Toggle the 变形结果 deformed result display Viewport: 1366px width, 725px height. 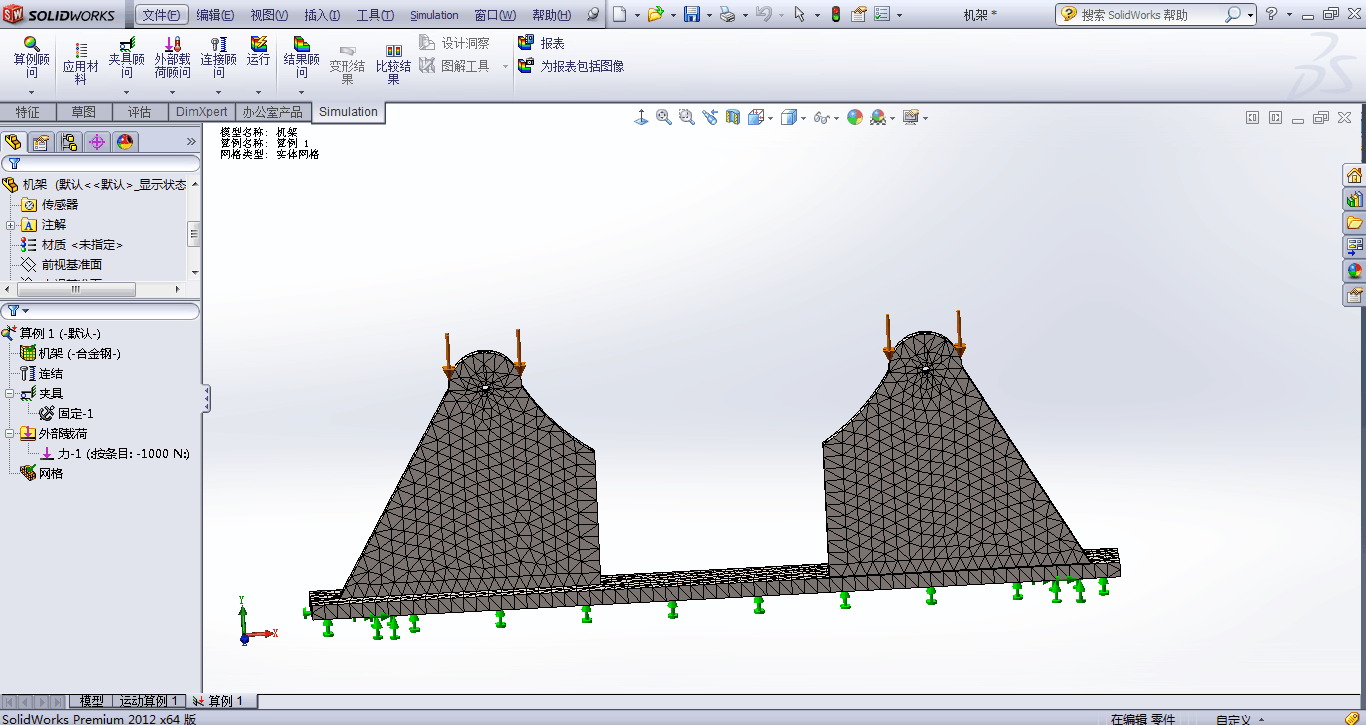[347, 60]
